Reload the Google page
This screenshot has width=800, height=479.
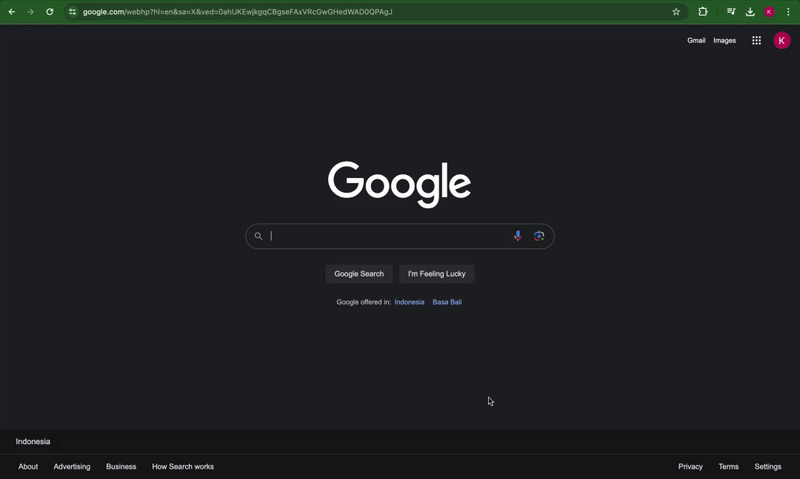coord(49,12)
